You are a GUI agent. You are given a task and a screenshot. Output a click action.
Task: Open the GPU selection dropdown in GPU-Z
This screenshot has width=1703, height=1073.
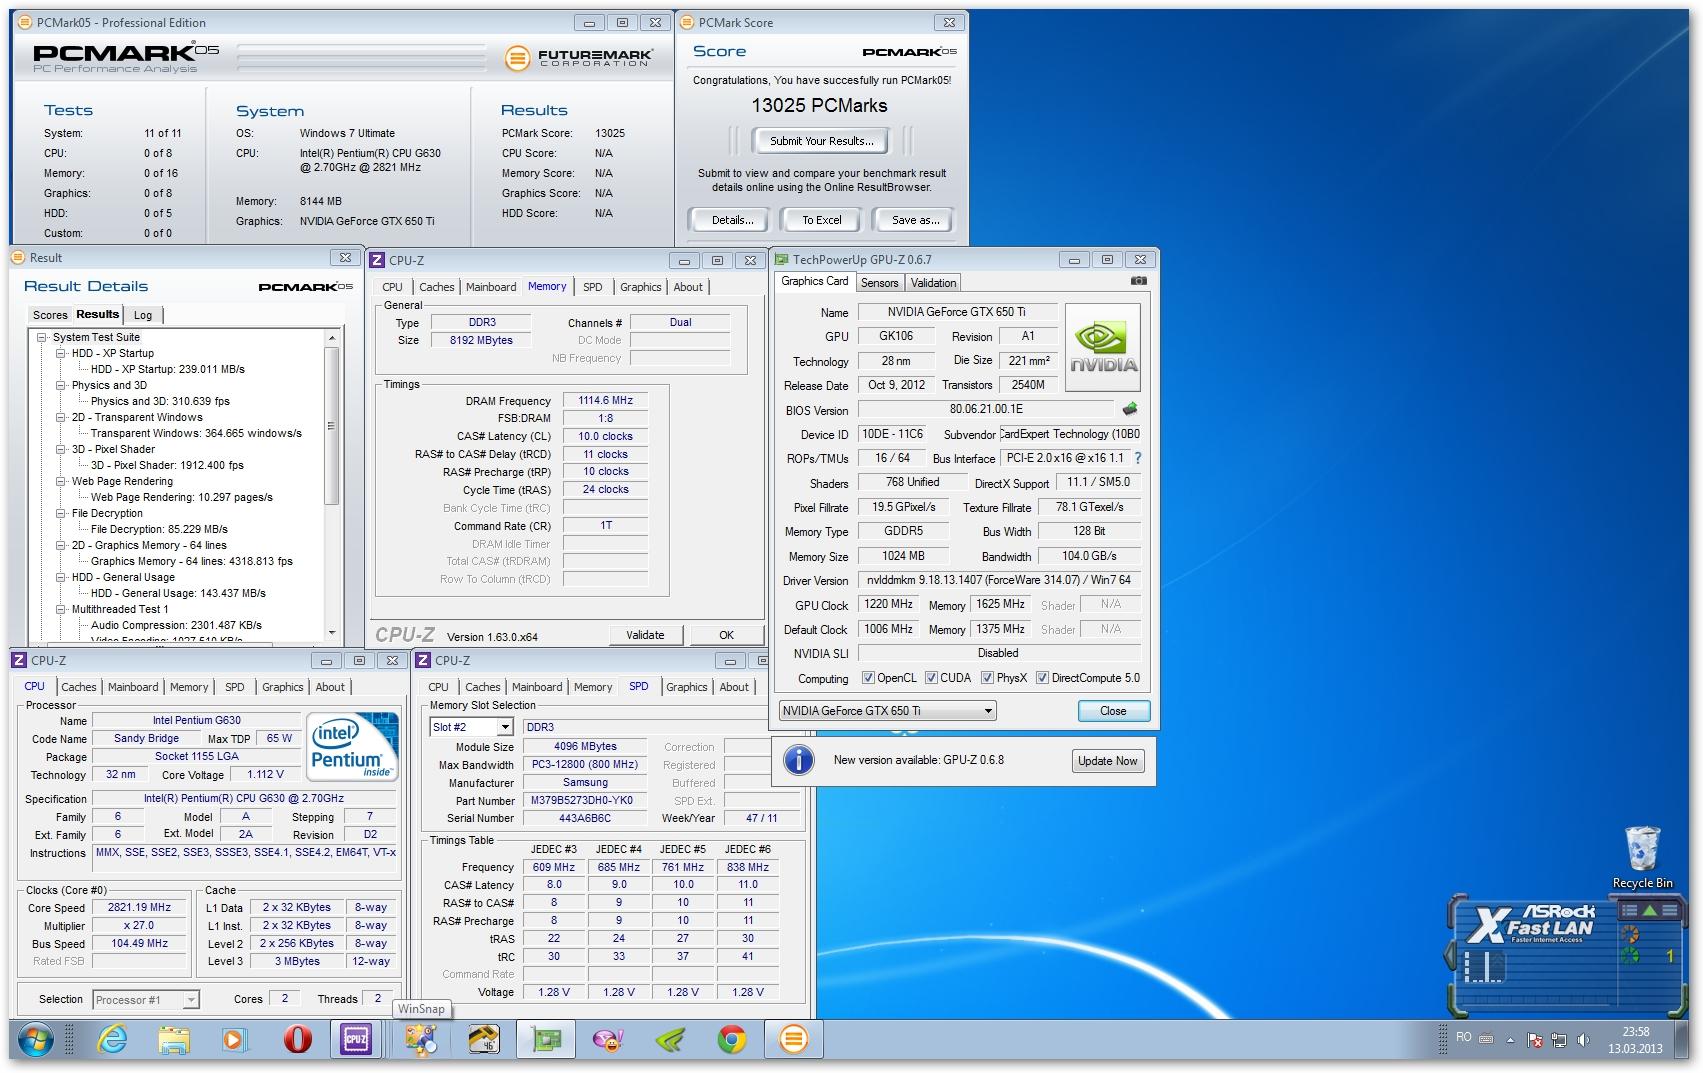coord(888,711)
